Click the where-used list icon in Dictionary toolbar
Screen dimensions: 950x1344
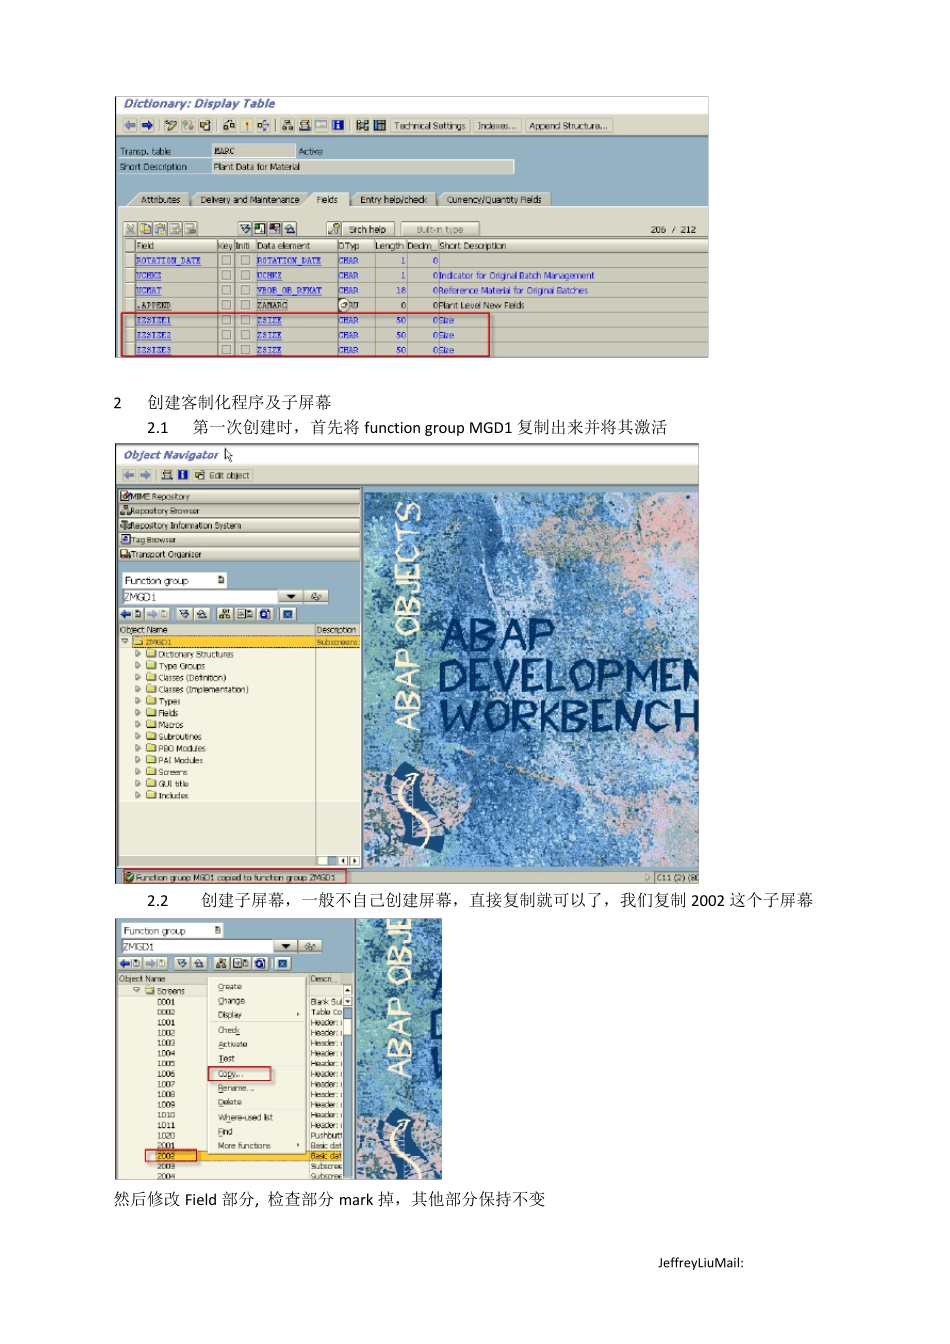[263, 125]
